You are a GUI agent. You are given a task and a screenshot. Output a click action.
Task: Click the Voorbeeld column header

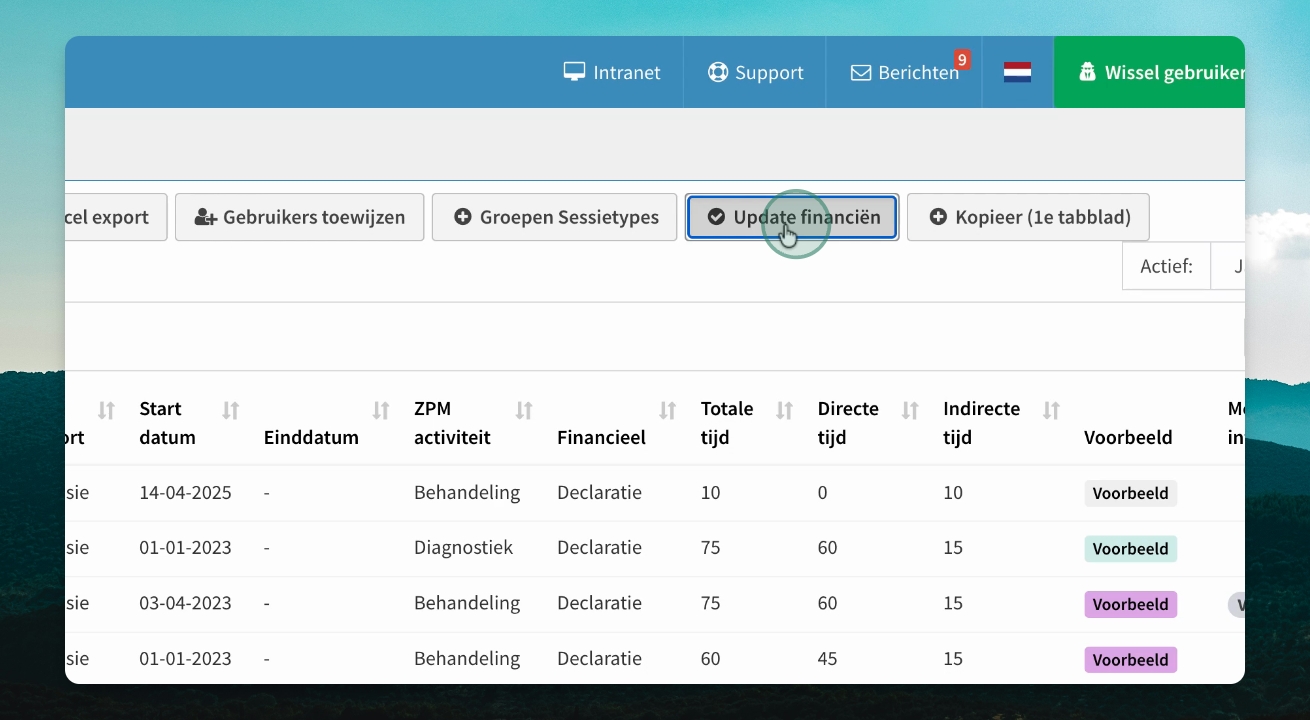[x=1128, y=437]
